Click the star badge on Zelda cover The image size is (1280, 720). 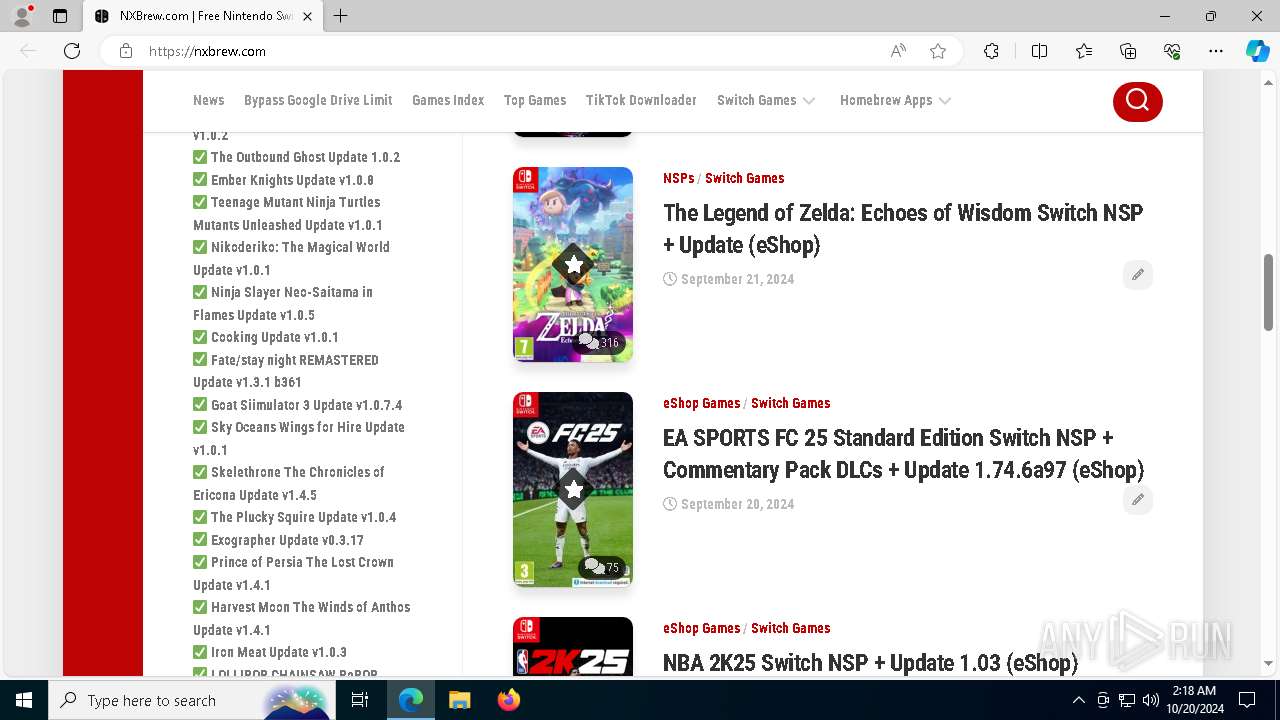(x=573, y=265)
